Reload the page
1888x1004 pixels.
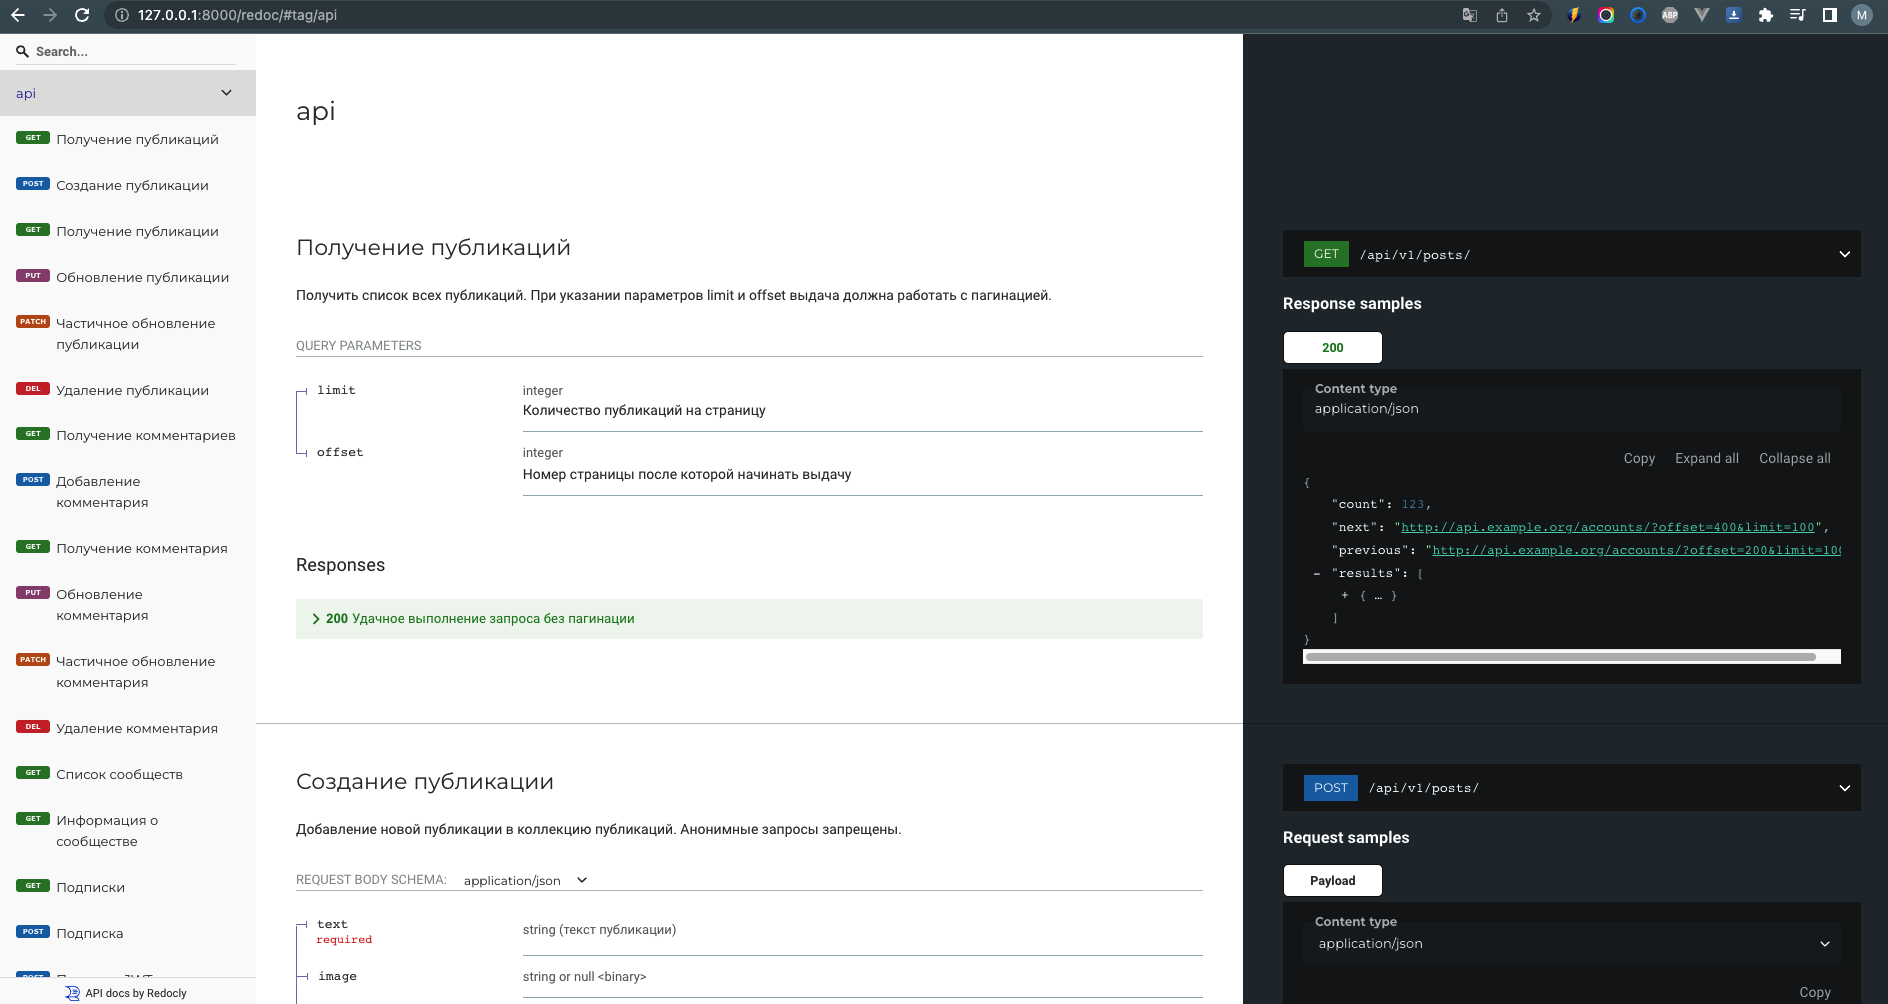tap(82, 15)
